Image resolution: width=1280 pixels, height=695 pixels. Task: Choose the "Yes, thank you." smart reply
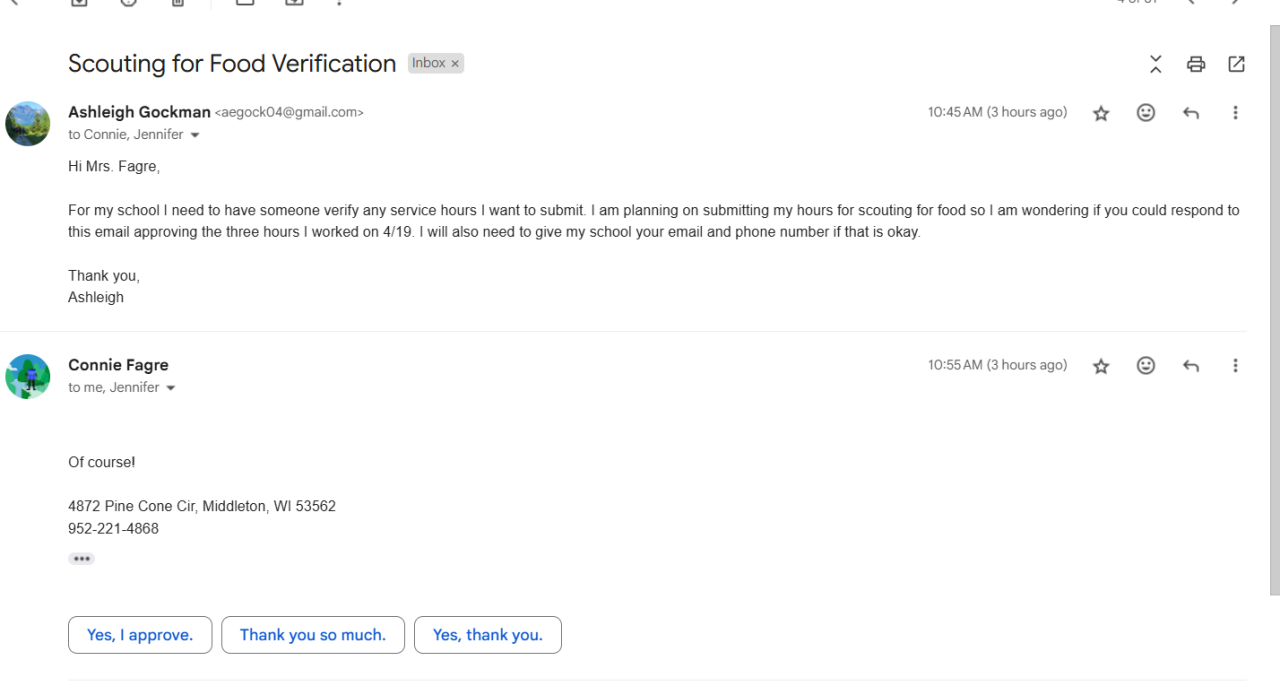tap(487, 635)
